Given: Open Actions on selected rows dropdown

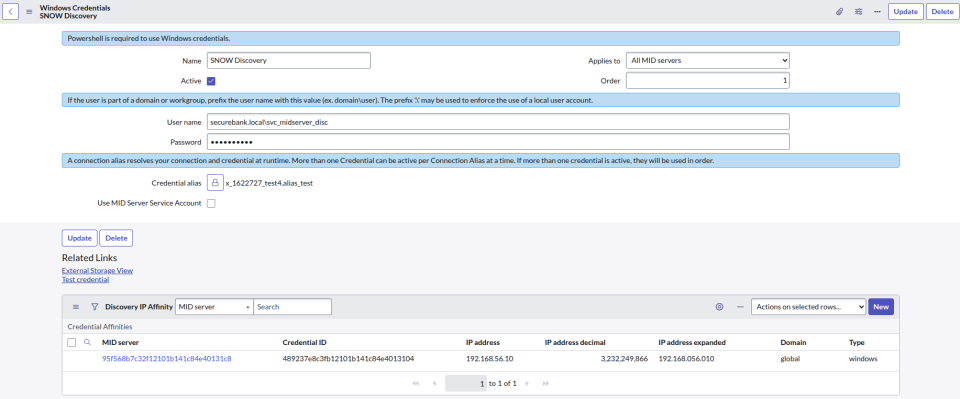Looking at the screenshot, I should (808, 307).
